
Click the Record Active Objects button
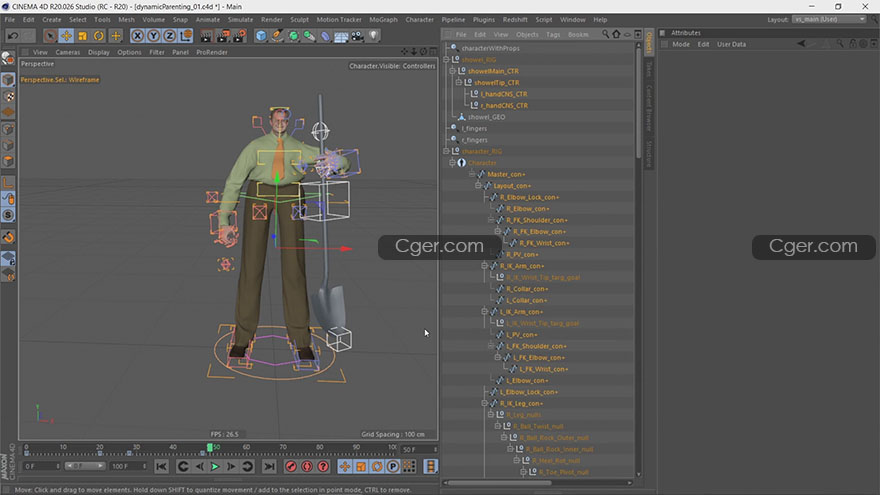[x=291, y=466]
